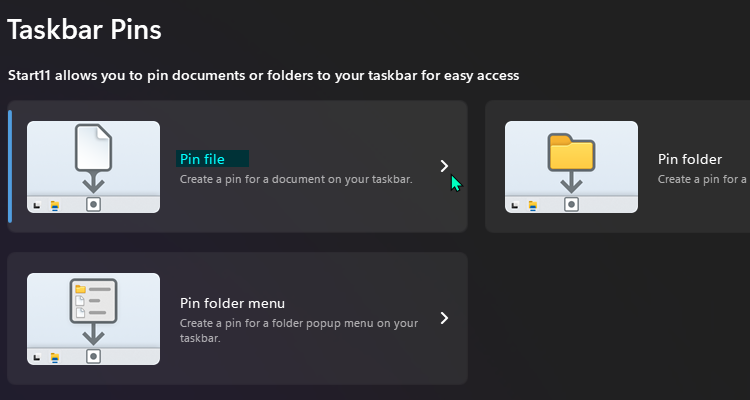Click the yellow folder icon in Pin folder thumbnail
Image resolution: width=750 pixels, height=400 pixels.
(x=571, y=153)
